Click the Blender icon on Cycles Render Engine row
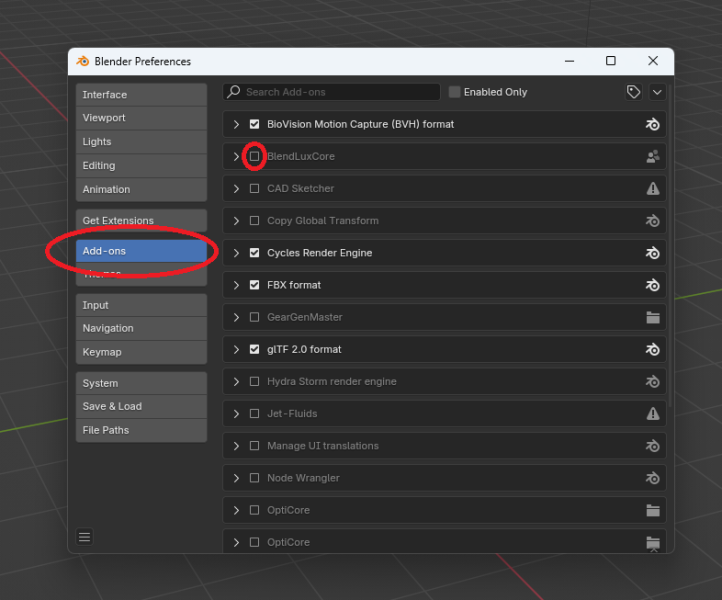Viewport: 722px width, 600px height. (652, 253)
